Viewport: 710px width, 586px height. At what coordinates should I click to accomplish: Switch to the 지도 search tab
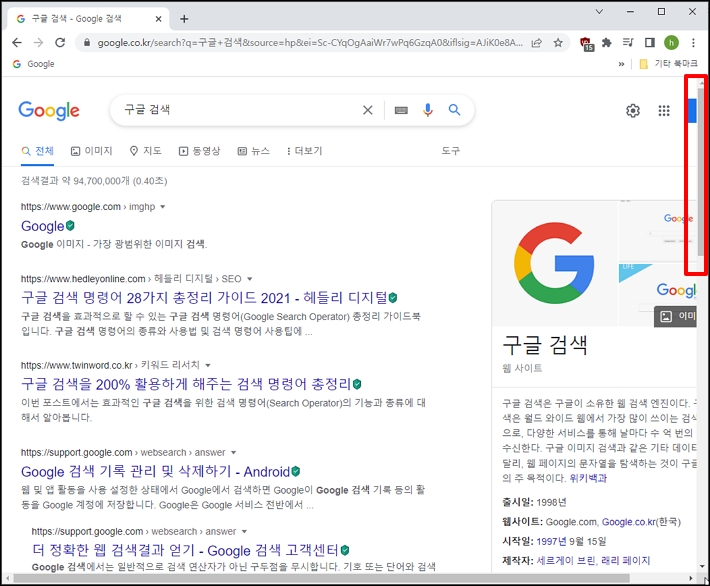click(x=145, y=151)
